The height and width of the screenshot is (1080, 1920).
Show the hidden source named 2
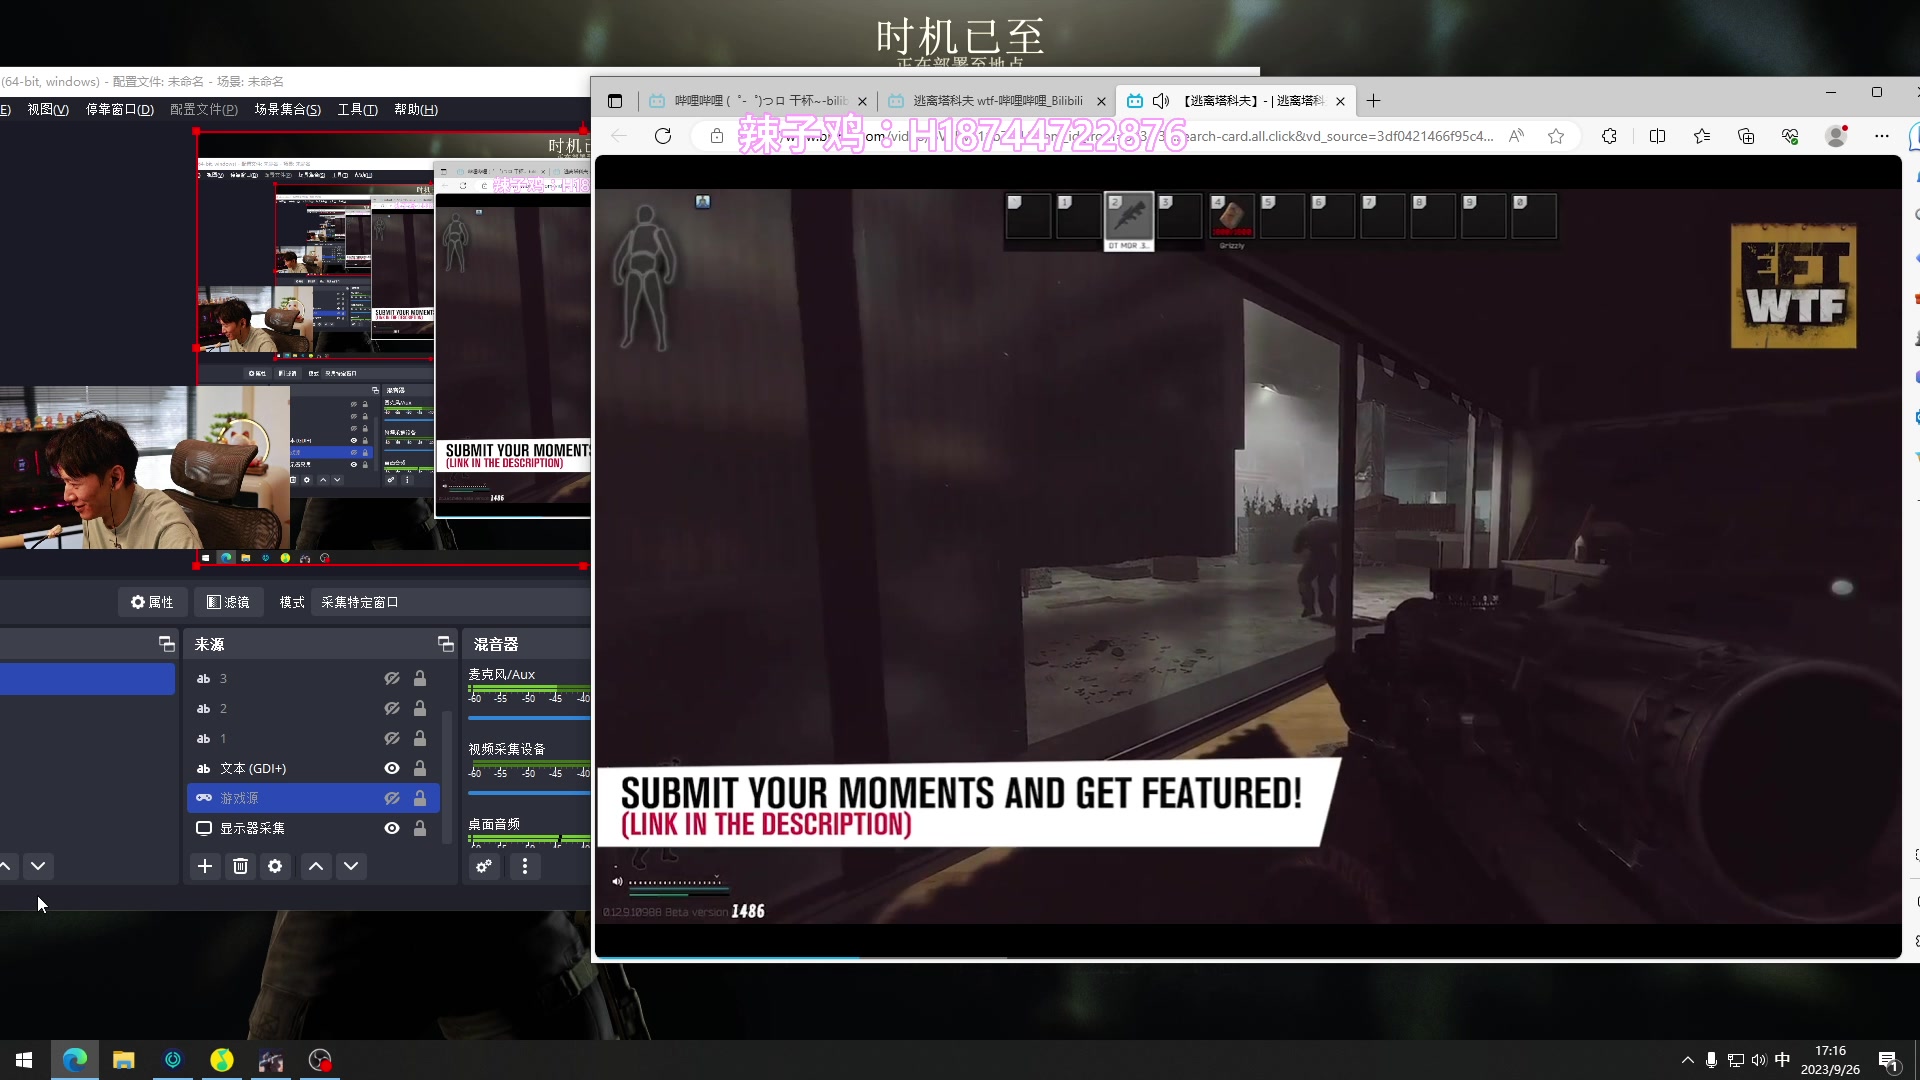click(392, 708)
